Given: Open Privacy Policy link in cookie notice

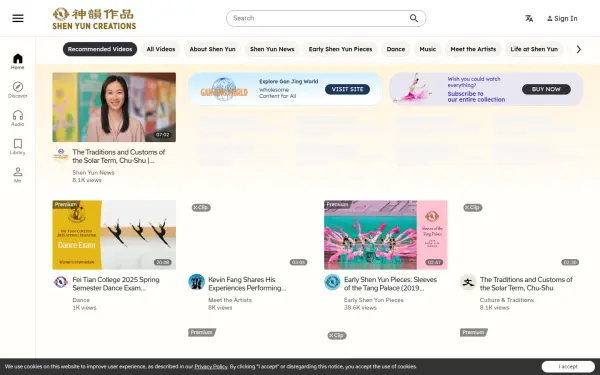Looking at the screenshot, I should (x=211, y=367).
